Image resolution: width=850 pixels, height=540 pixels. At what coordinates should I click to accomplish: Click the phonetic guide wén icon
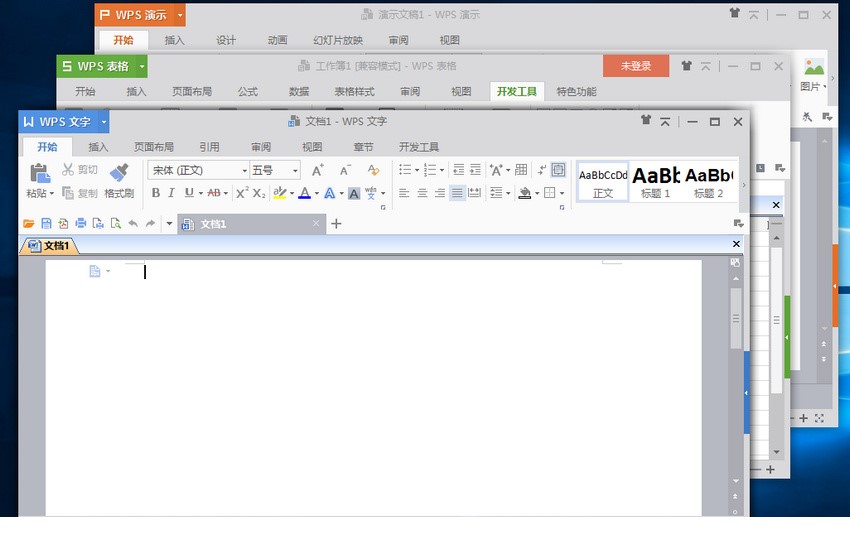[371, 192]
